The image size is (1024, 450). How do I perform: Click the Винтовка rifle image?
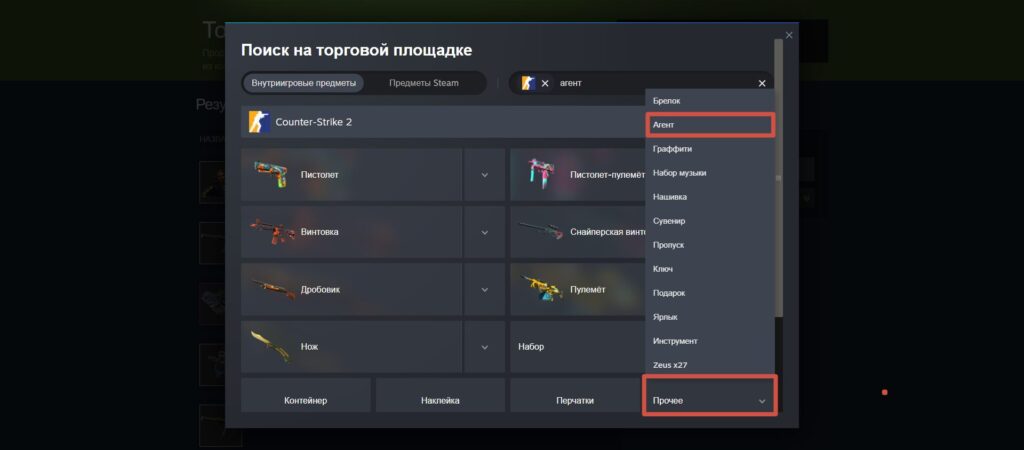tap(272, 232)
